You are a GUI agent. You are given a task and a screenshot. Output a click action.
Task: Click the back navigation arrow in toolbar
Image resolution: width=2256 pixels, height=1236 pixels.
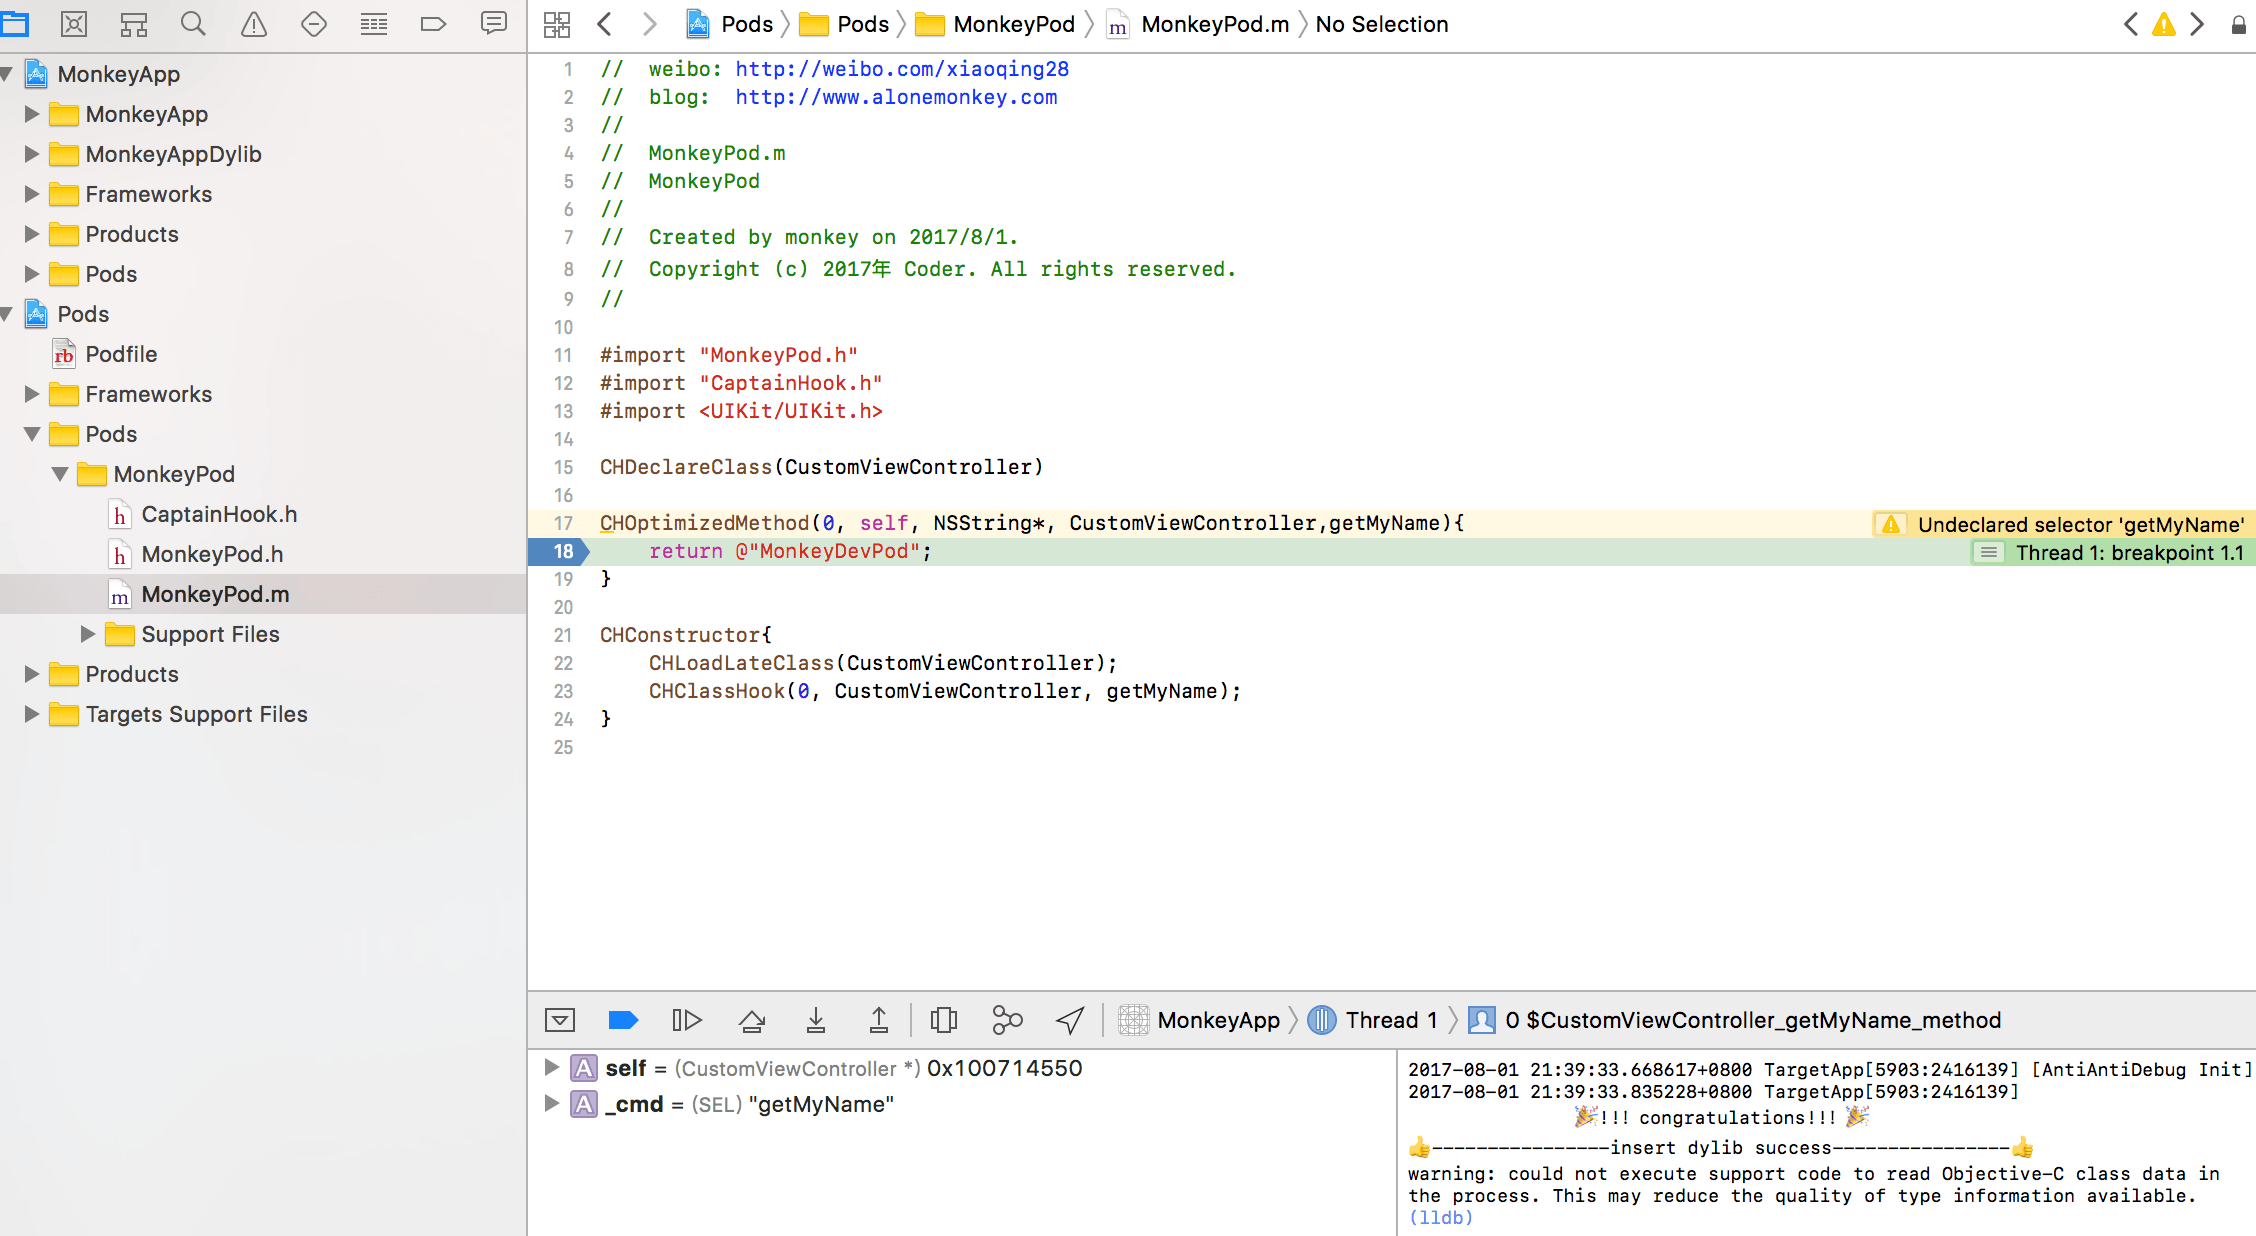click(x=604, y=24)
